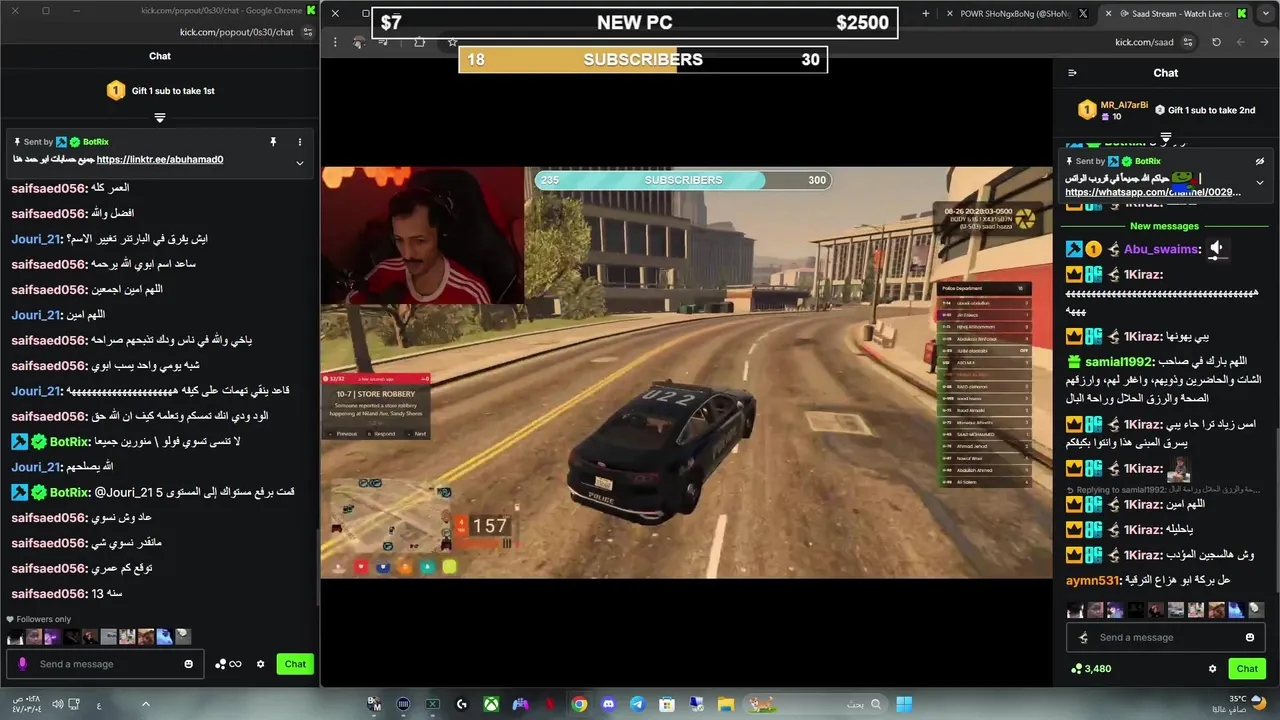Expand pinned message chevron in left chat
The height and width of the screenshot is (720, 1280).
299,162
